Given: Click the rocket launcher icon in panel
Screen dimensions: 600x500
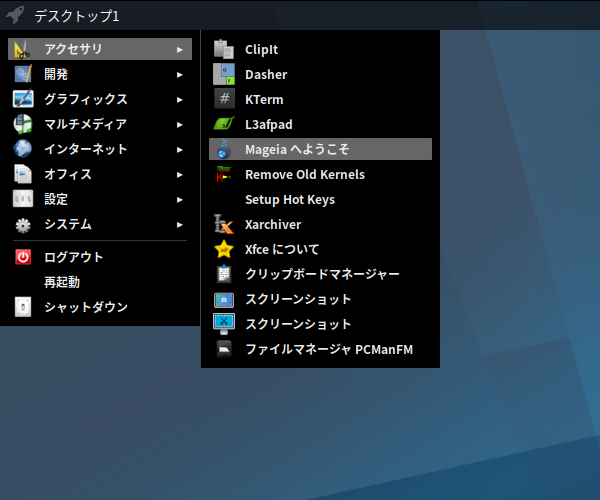Looking at the screenshot, I should point(15,15).
